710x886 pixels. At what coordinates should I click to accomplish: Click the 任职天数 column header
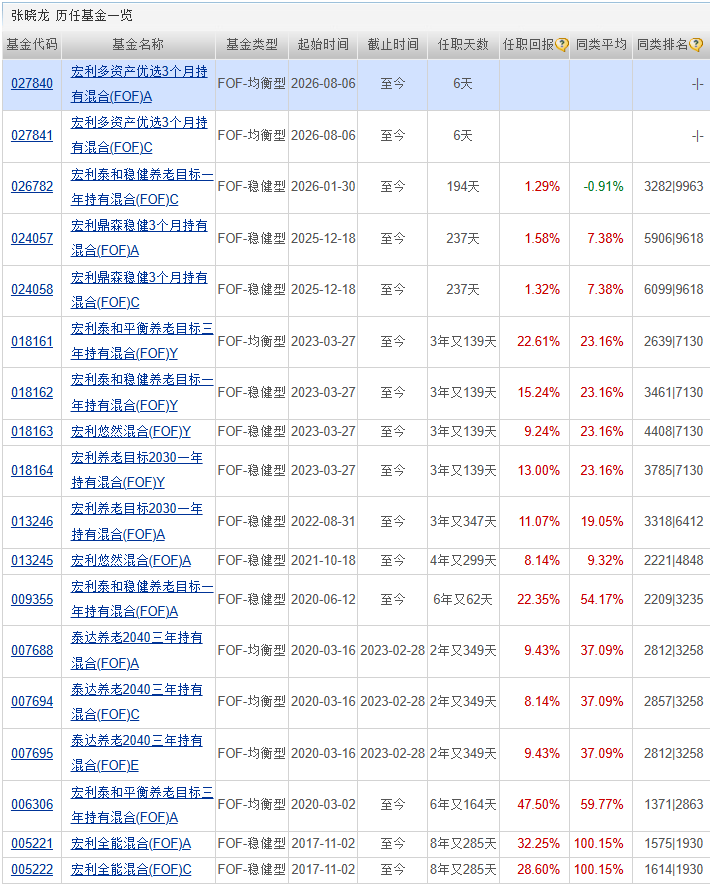[x=463, y=45]
